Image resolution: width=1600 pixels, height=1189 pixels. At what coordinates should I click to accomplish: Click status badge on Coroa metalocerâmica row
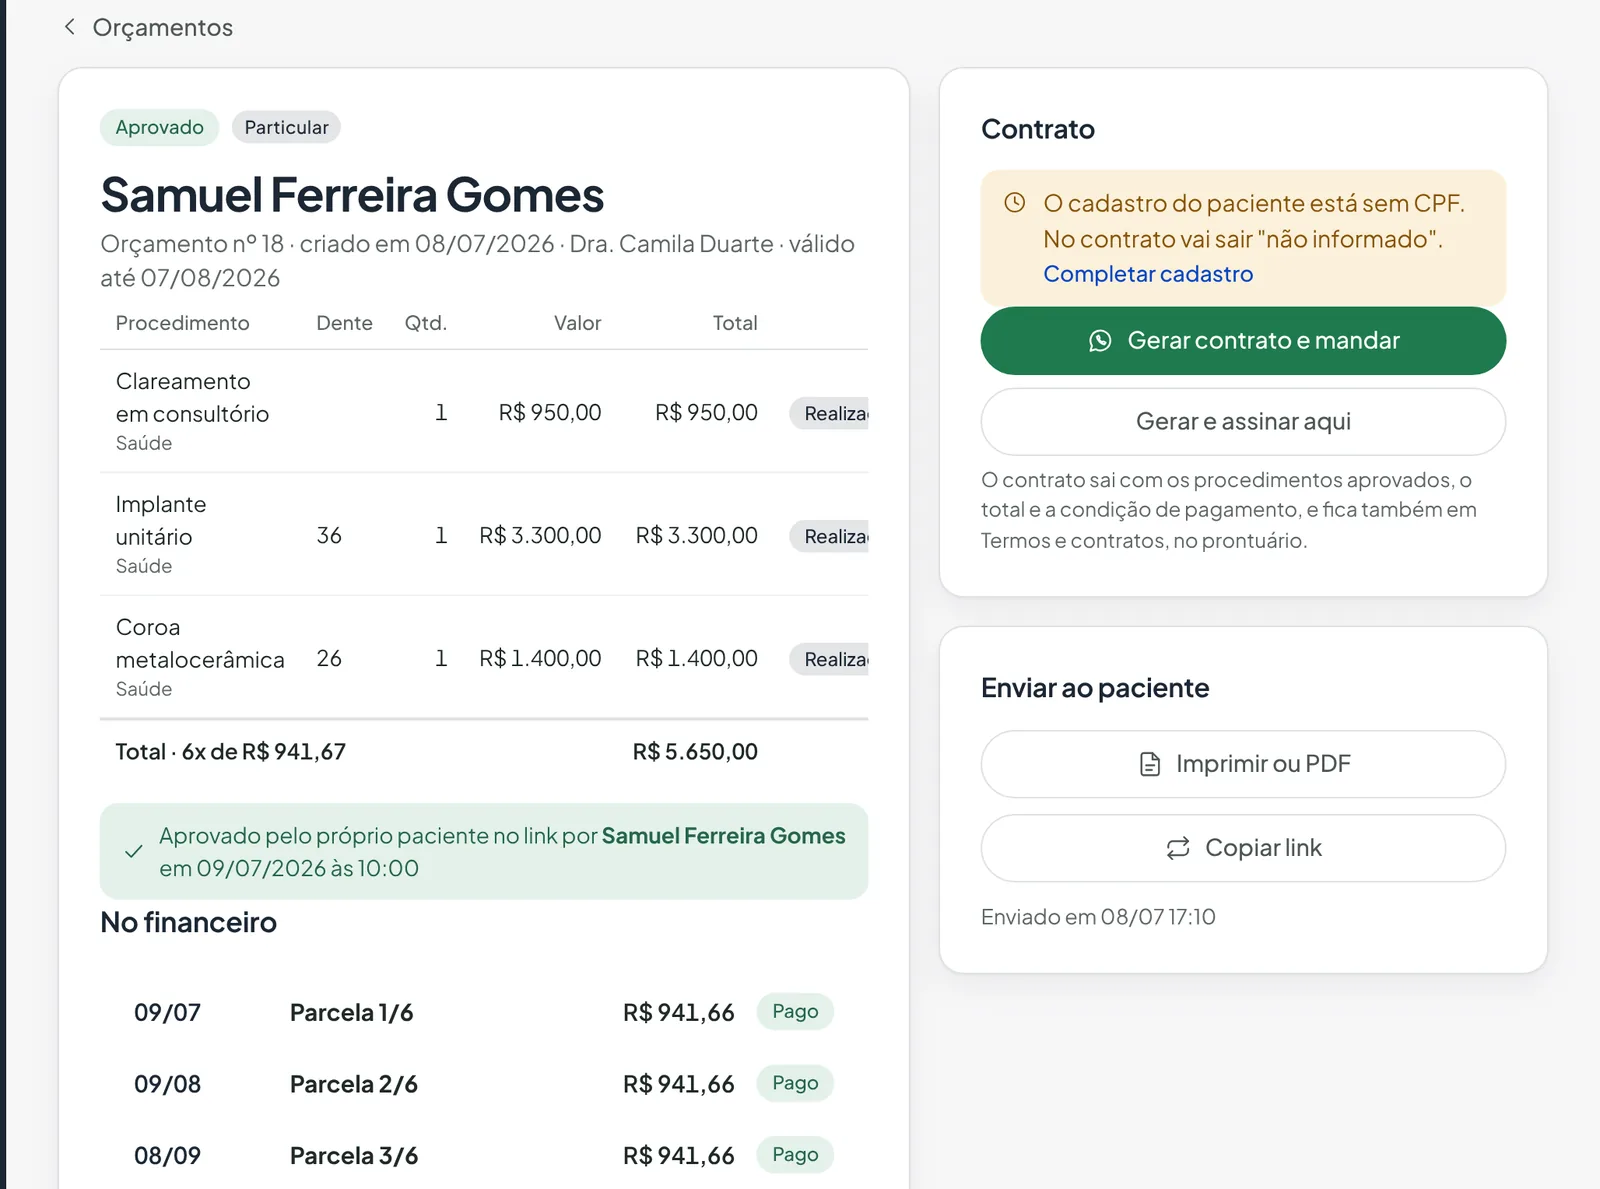829,659
